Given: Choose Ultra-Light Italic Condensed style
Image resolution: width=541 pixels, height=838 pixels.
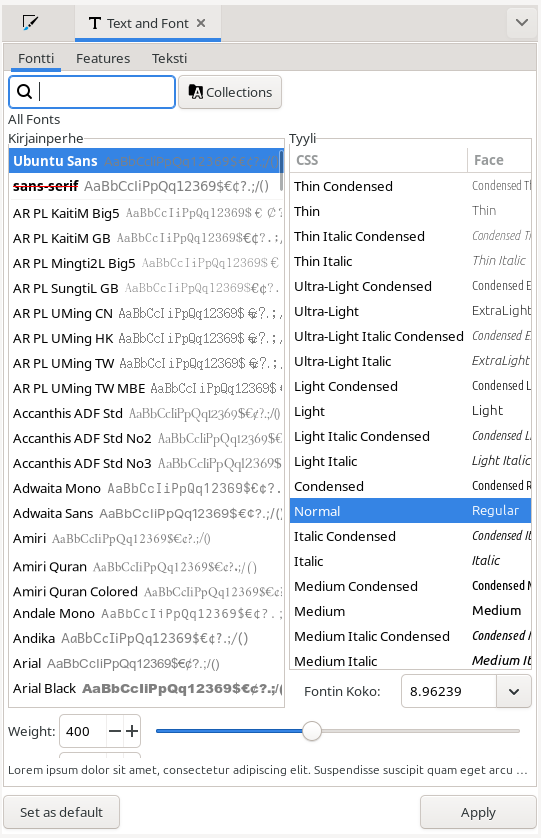Looking at the screenshot, I should (411, 336).
